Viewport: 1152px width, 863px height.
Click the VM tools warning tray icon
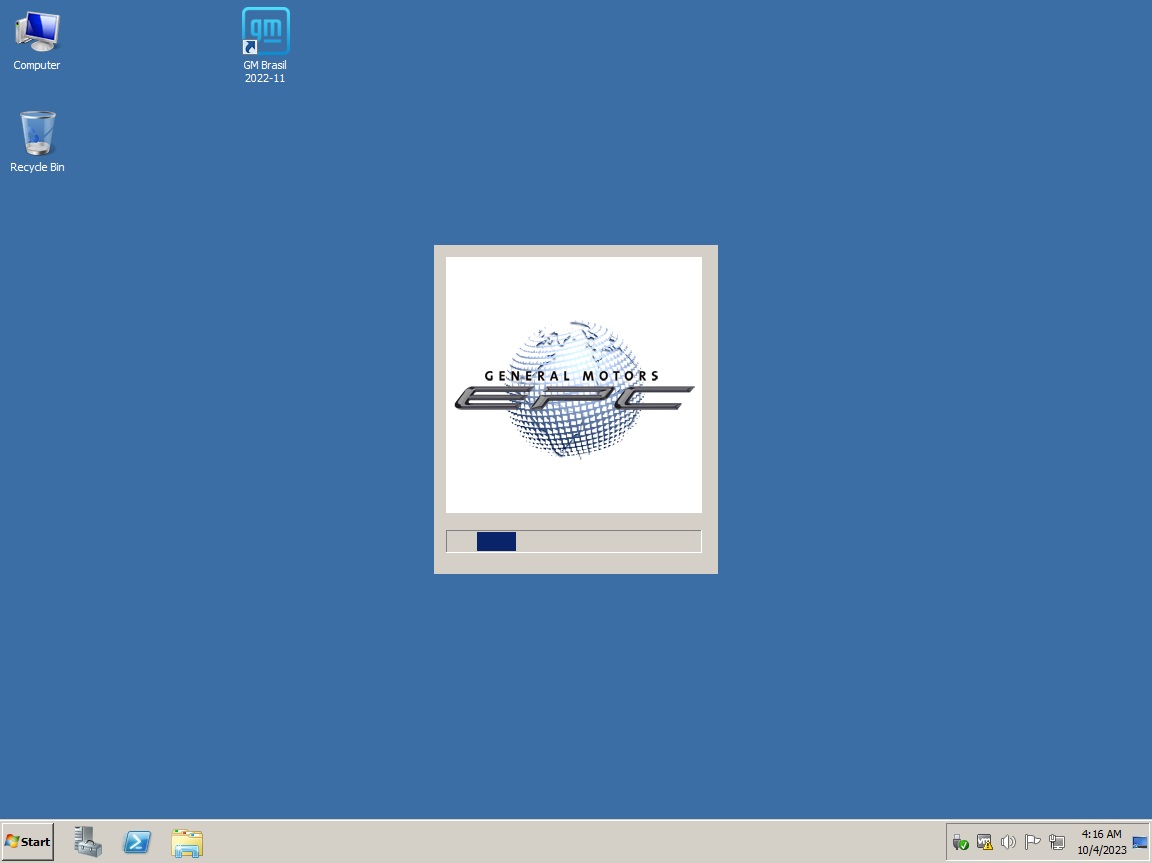(x=984, y=842)
